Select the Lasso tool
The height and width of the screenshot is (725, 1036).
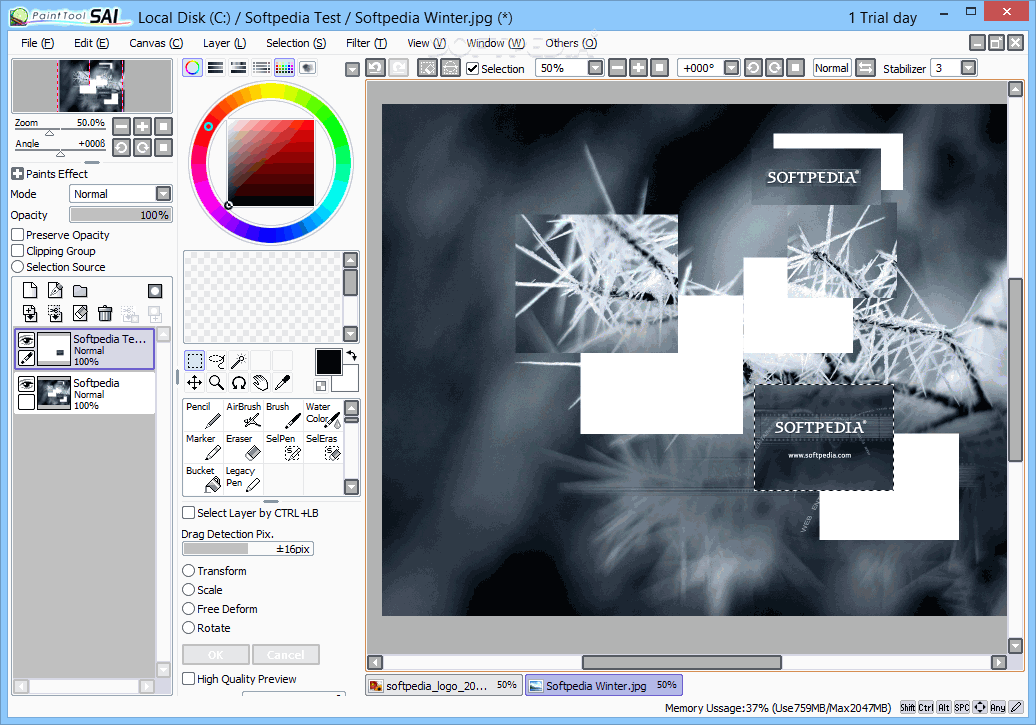coord(217,360)
